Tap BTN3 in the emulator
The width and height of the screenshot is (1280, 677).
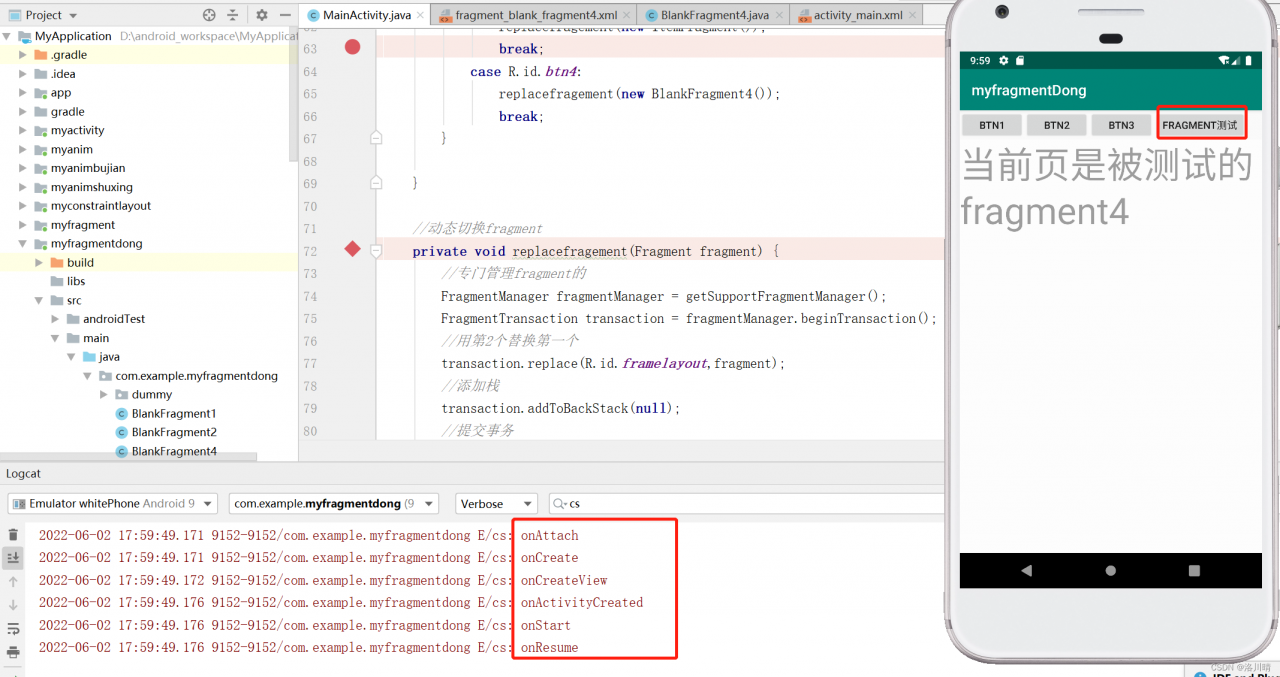pos(1121,125)
